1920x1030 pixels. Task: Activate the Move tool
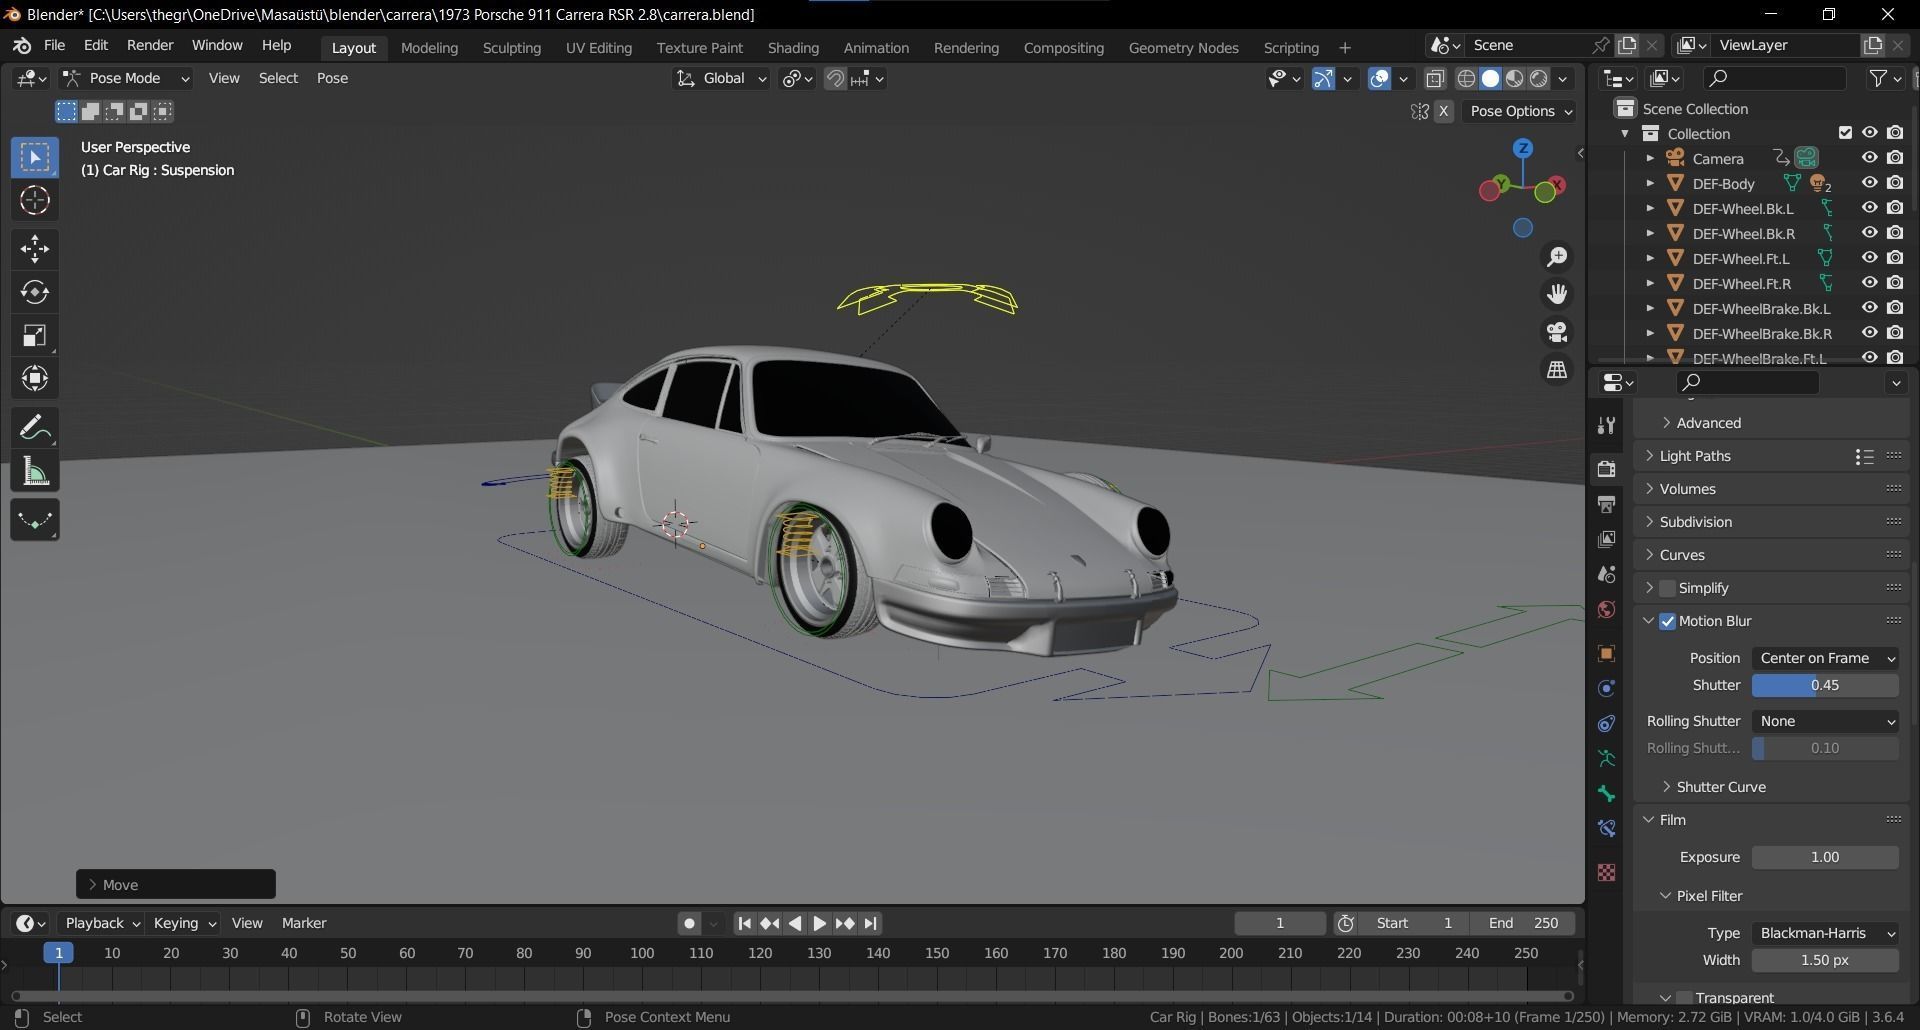[35, 249]
